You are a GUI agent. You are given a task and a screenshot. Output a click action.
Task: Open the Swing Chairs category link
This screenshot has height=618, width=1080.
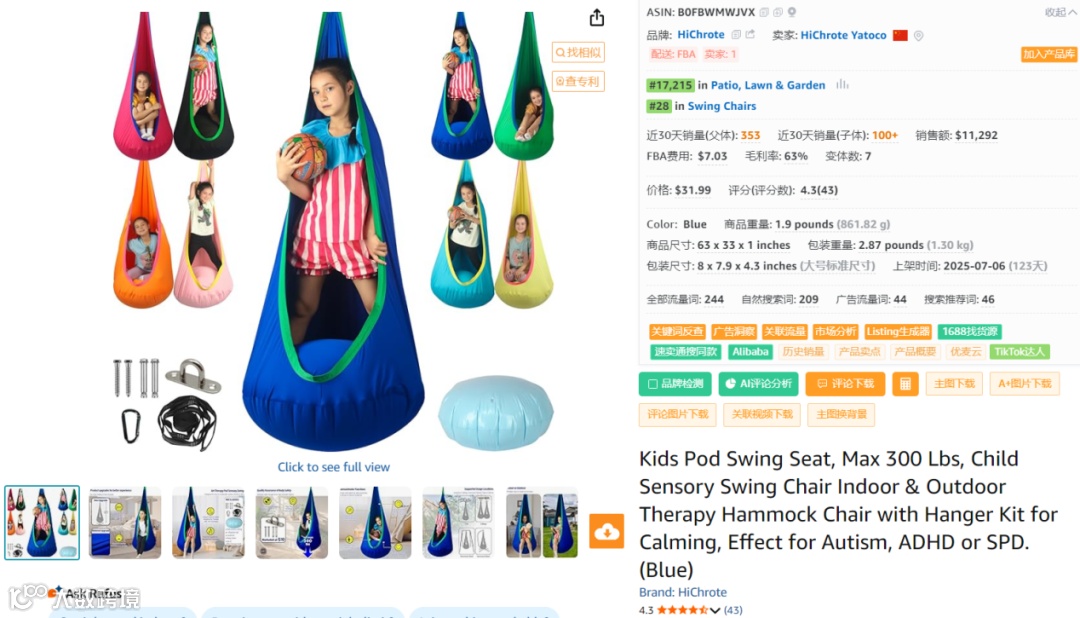[x=721, y=105]
